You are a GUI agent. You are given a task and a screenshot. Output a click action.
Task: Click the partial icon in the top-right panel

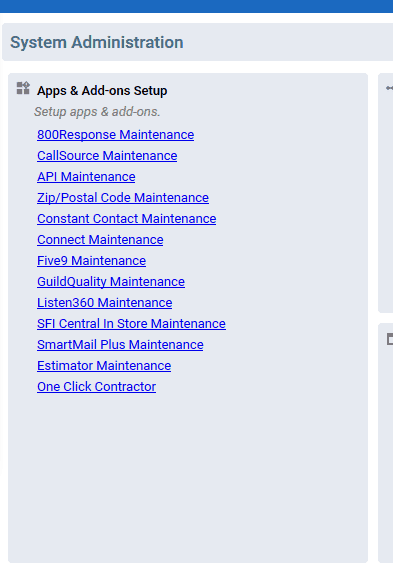coord(389,88)
